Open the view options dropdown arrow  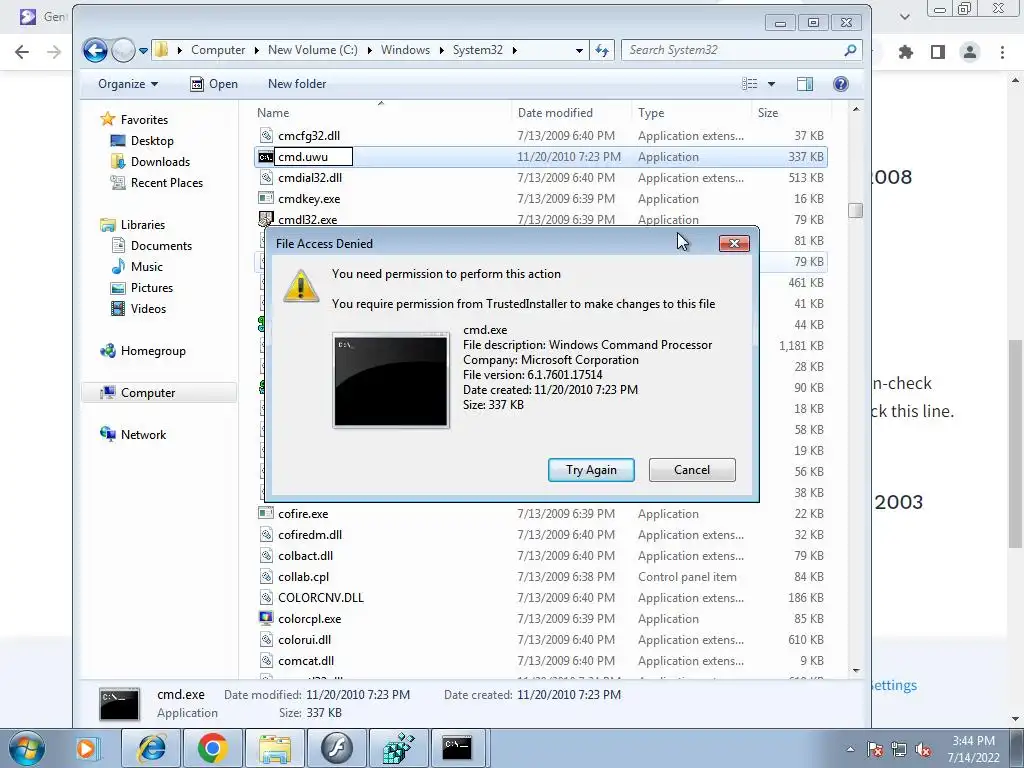771,84
